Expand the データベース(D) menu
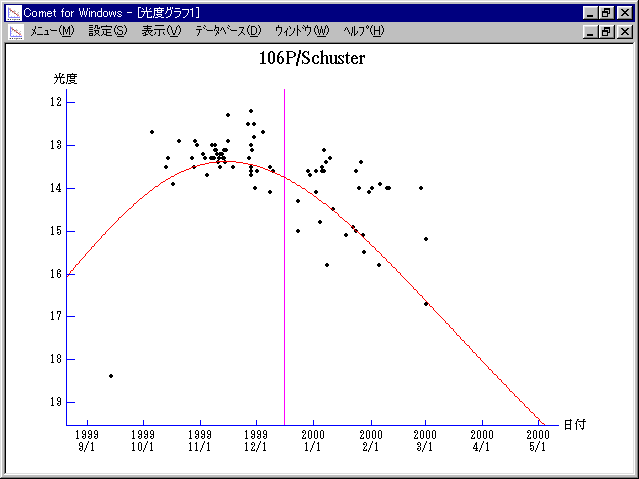The image size is (639, 479). (228, 31)
